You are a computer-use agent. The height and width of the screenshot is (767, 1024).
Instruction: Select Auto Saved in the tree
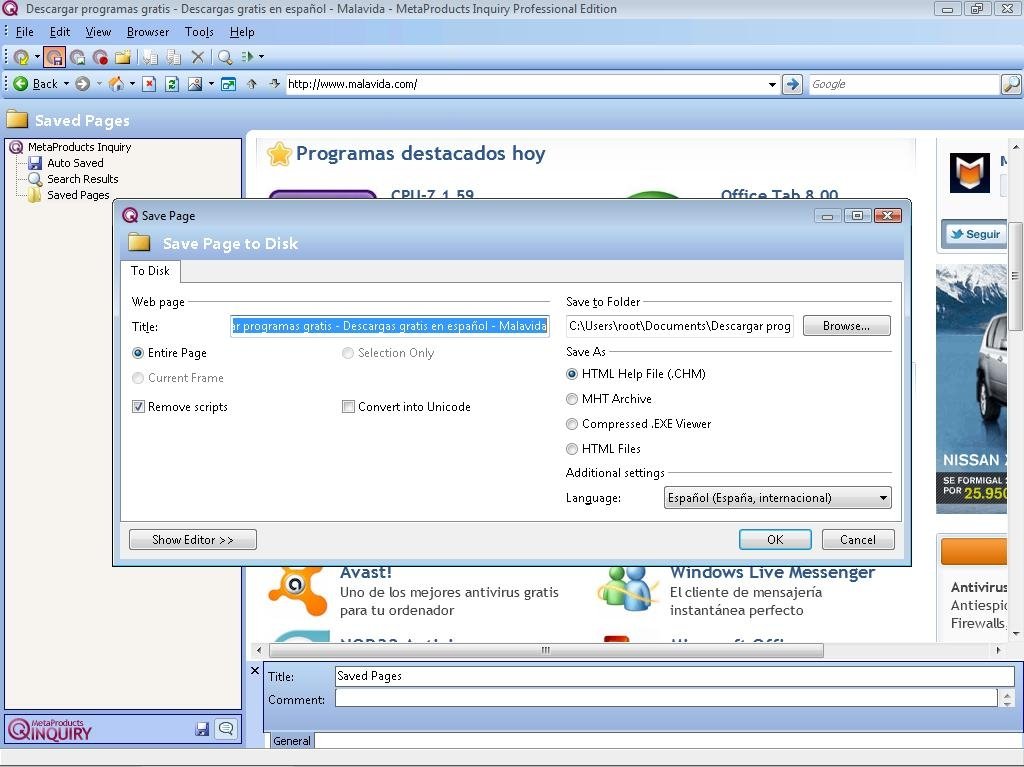pos(75,163)
